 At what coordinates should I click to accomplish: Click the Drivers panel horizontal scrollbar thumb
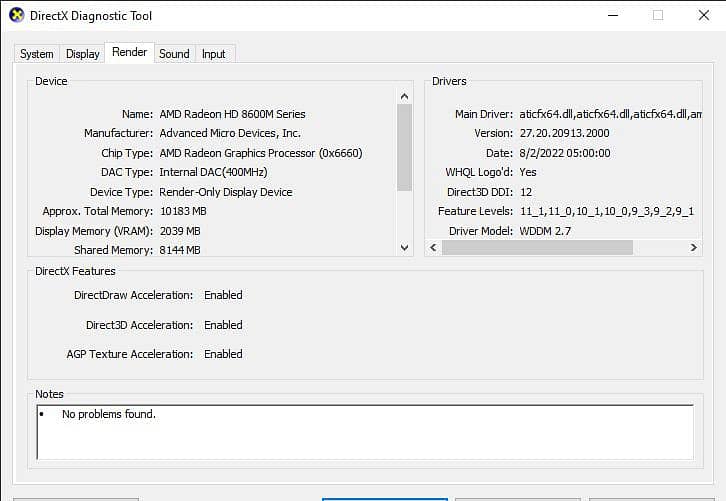pos(537,248)
